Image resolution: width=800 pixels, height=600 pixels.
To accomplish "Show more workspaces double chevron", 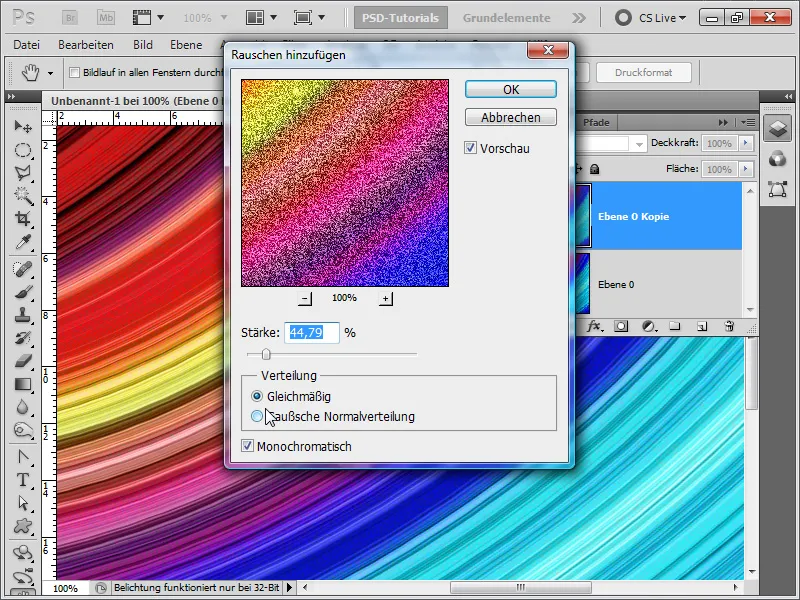I will (x=579, y=18).
